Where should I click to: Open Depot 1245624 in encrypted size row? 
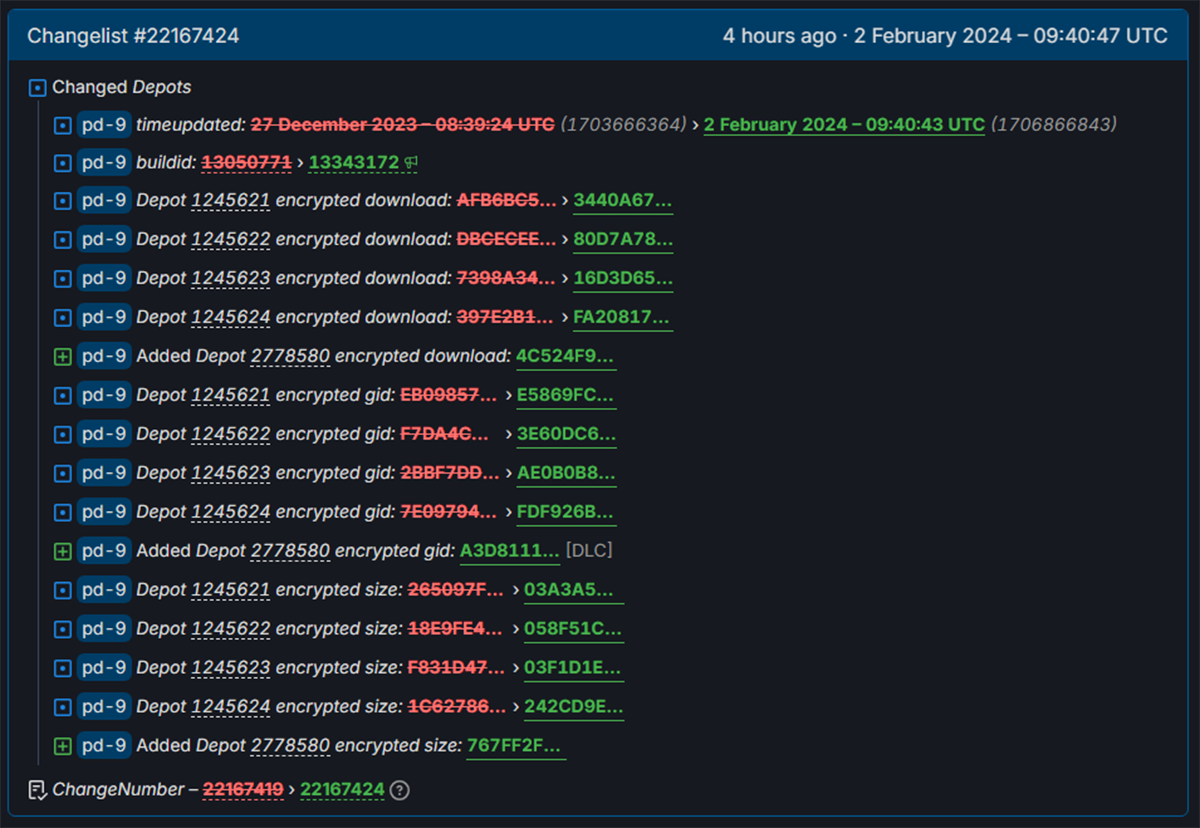pyautogui.click(x=230, y=707)
